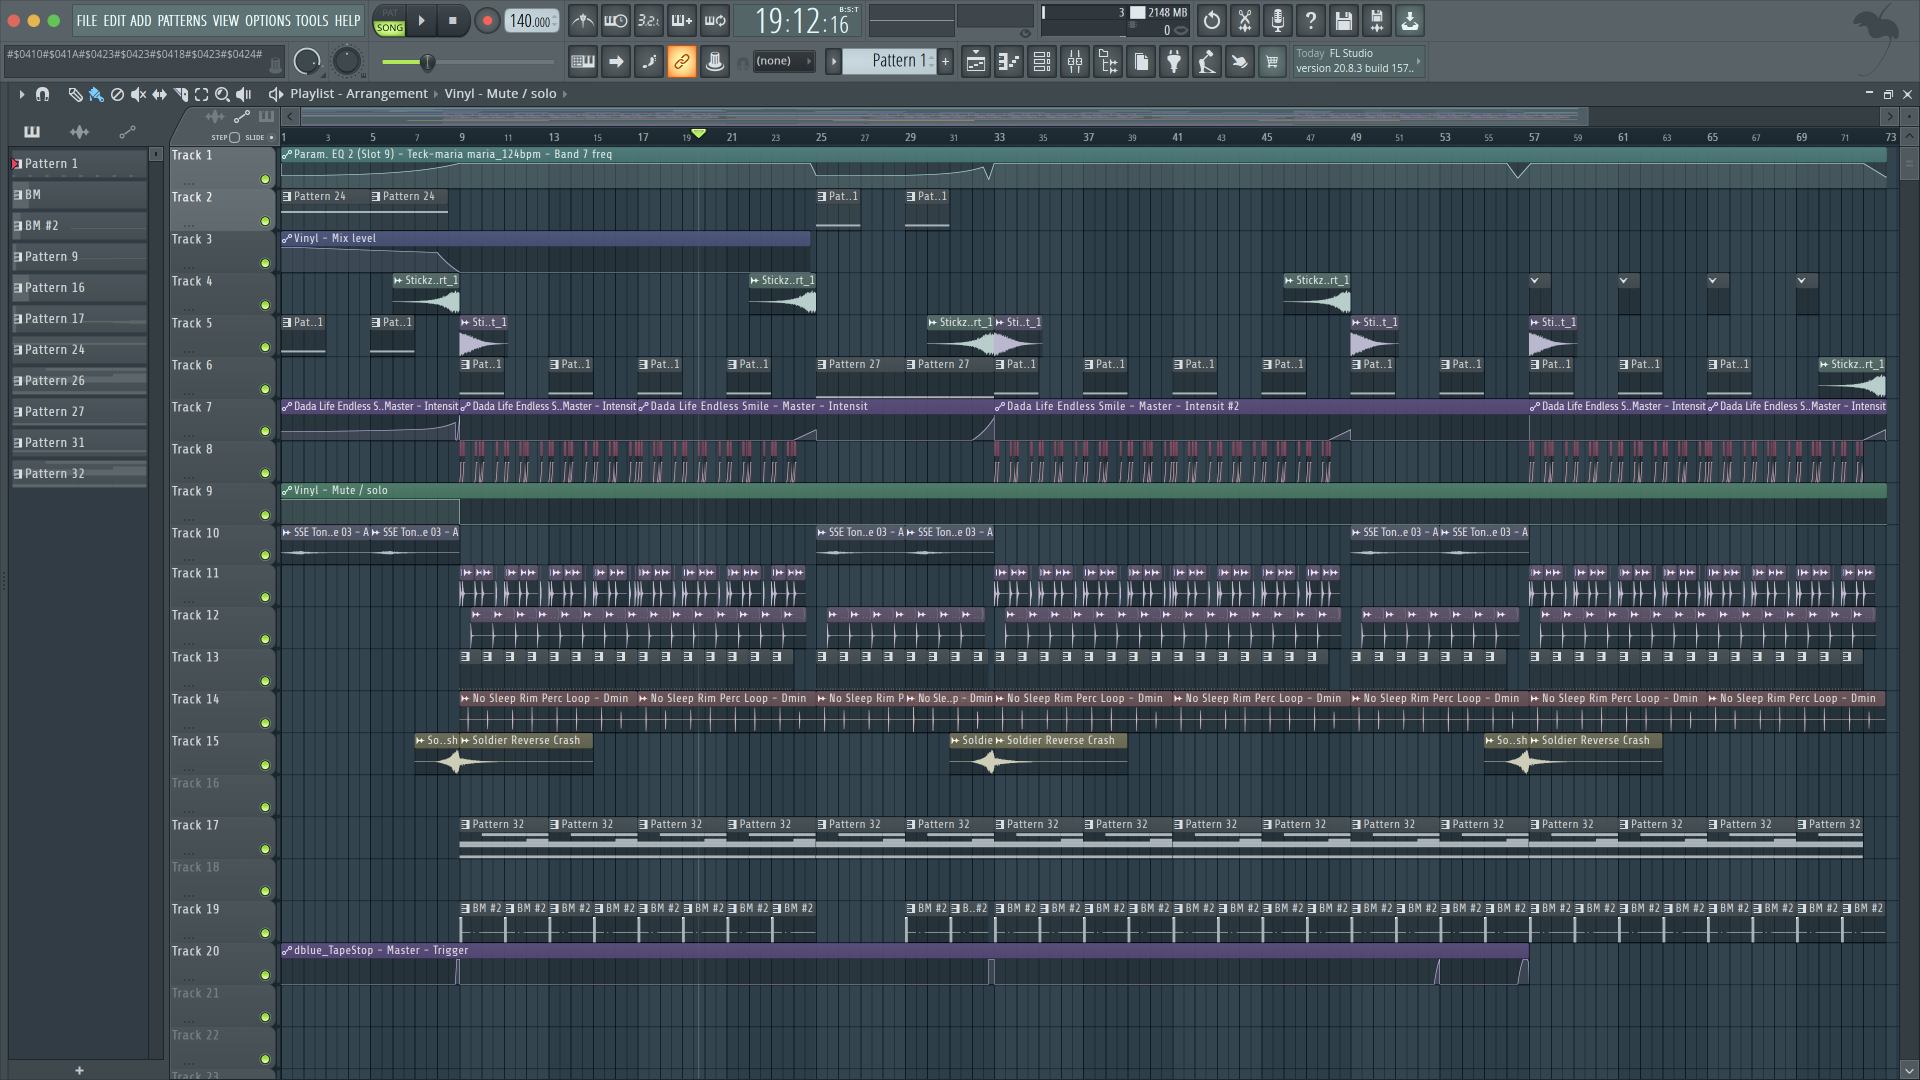Click the touch controller icon
Viewport: 1920px width, 1080px height.
click(x=1240, y=62)
